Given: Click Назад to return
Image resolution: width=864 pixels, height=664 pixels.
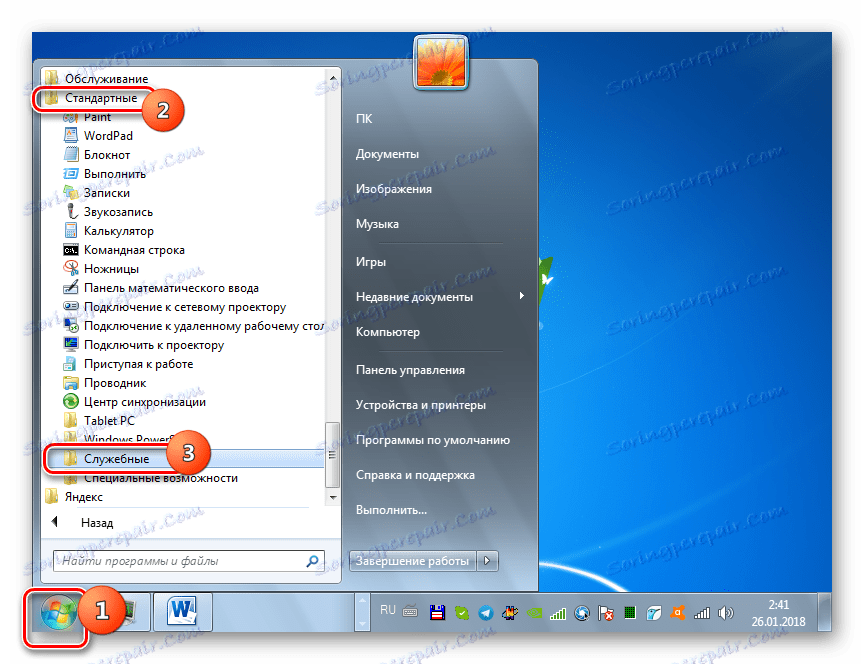Looking at the screenshot, I should pyautogui.click(x=97, y=523).
